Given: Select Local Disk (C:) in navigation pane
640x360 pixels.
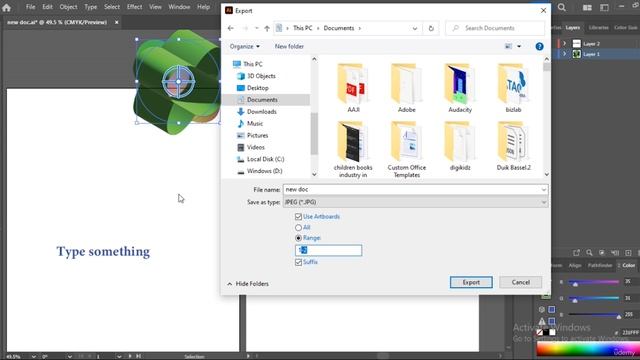Looking at the screenshot, I should coord(265,159).
